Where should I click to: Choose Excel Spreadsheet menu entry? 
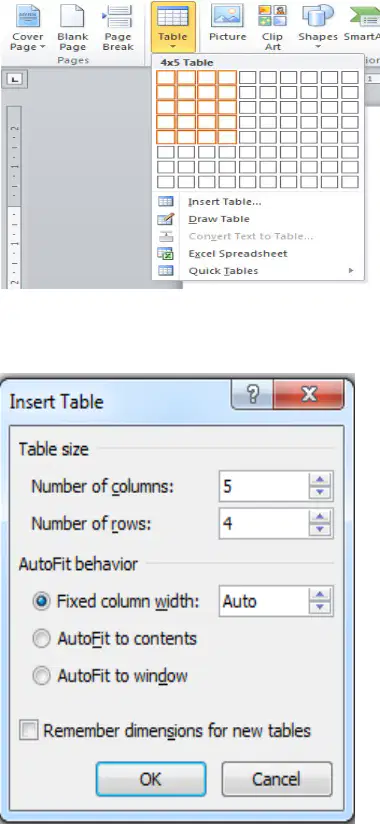238,253
